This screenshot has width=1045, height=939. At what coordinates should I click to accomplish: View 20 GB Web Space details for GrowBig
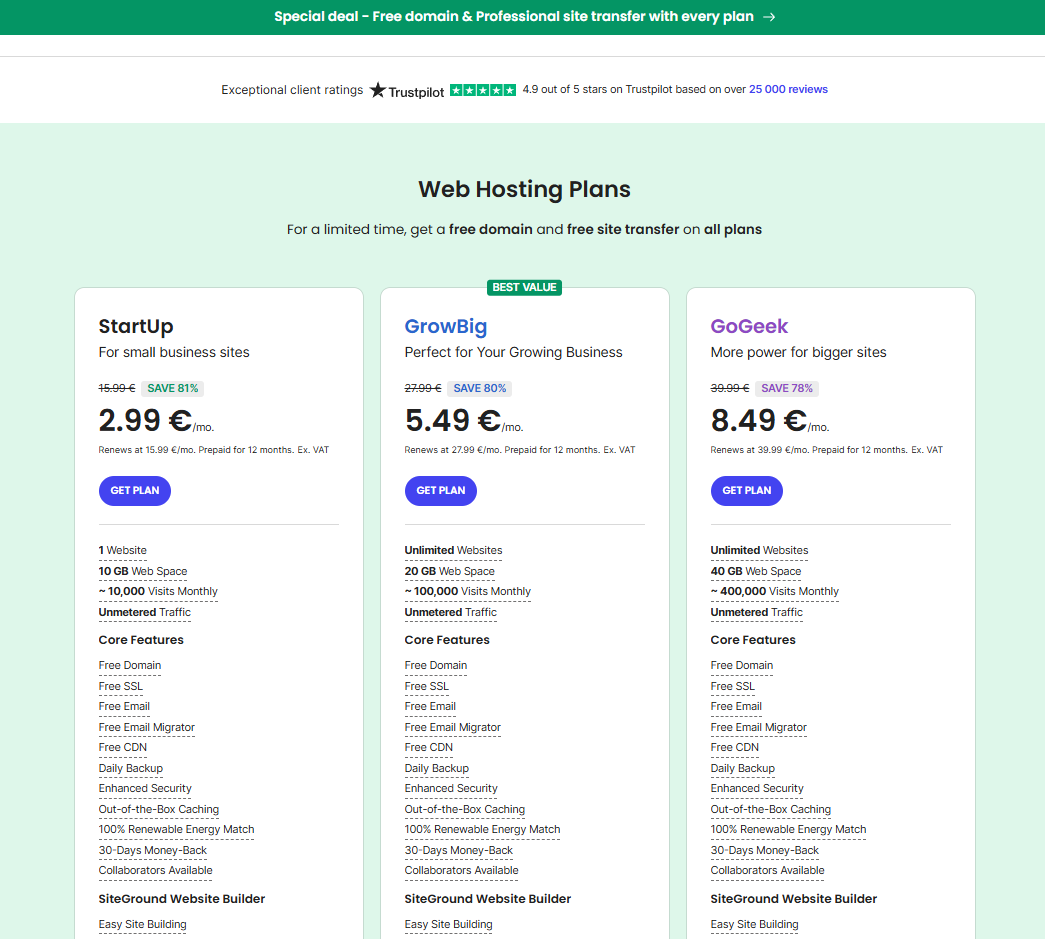tap(449, 571)
